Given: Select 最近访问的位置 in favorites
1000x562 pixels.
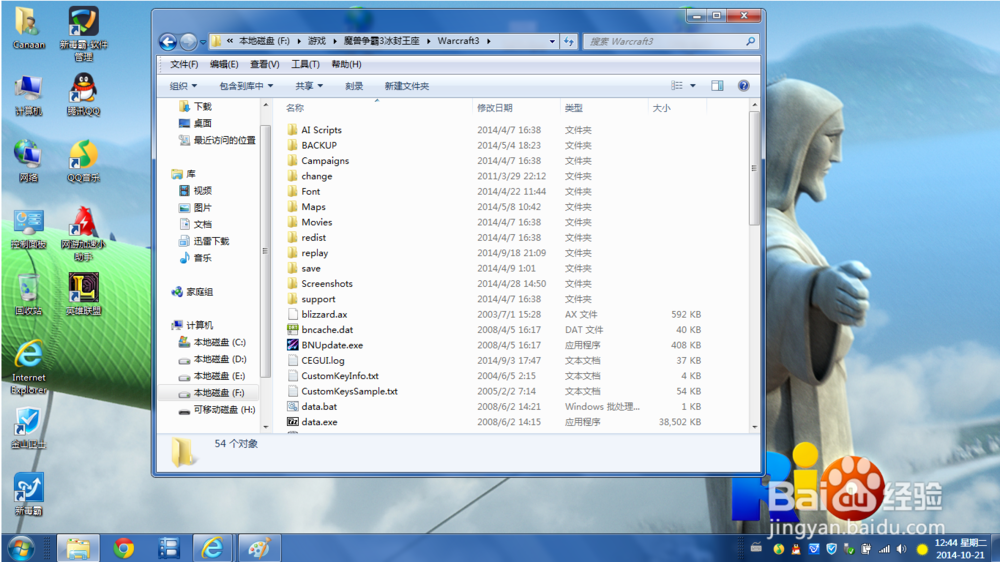Looking at the screenshot, I should pos(217,140).
